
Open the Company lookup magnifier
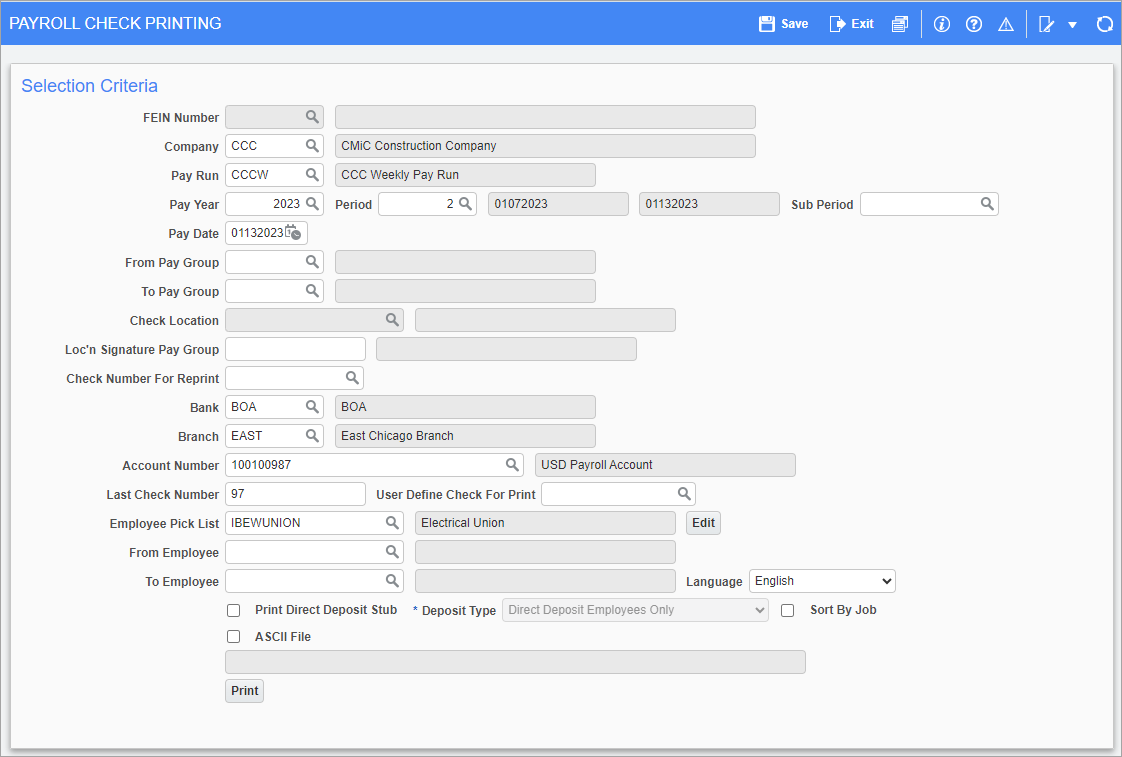312,146
